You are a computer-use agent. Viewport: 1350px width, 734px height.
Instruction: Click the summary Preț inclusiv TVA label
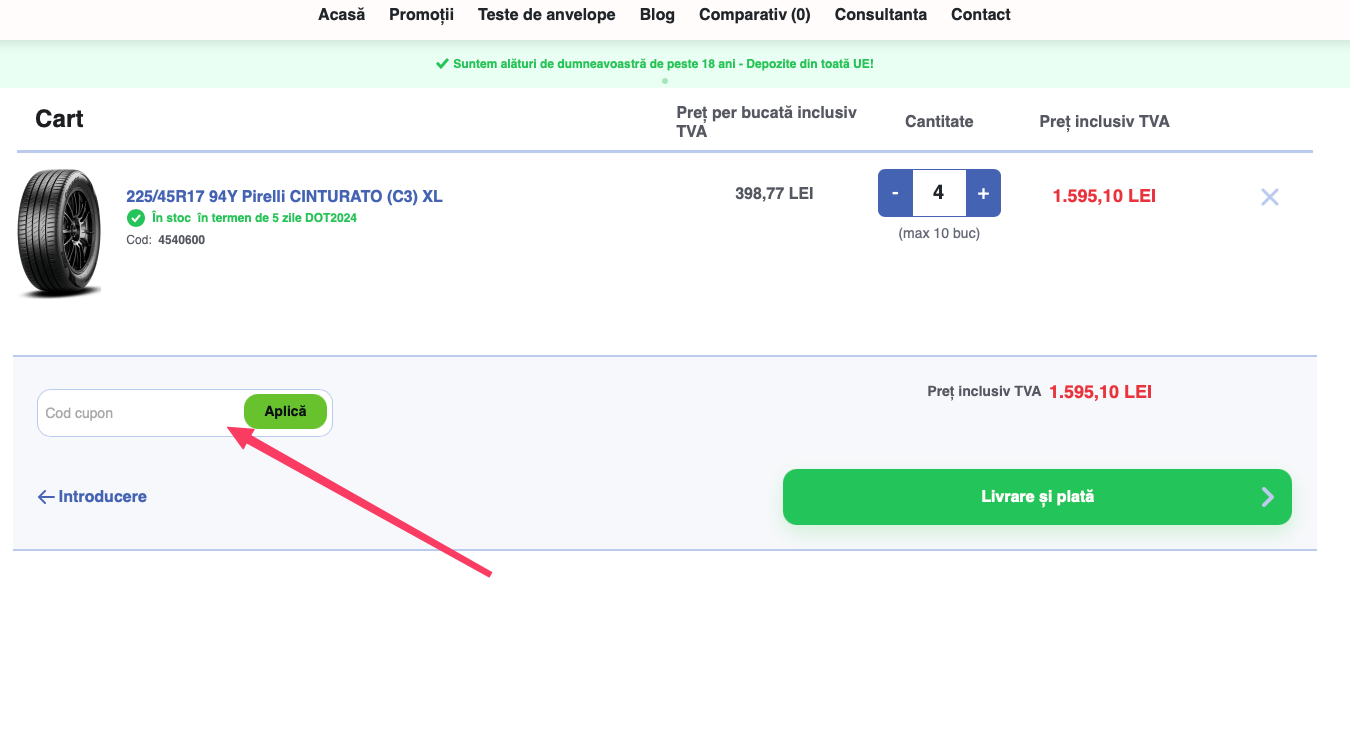(x=984, y=391)
